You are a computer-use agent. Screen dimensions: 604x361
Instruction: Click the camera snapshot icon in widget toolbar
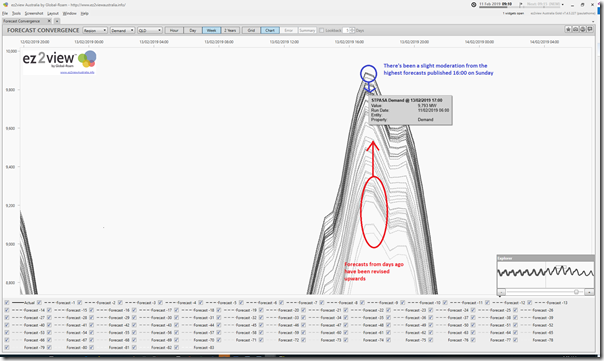pos(575,29)
